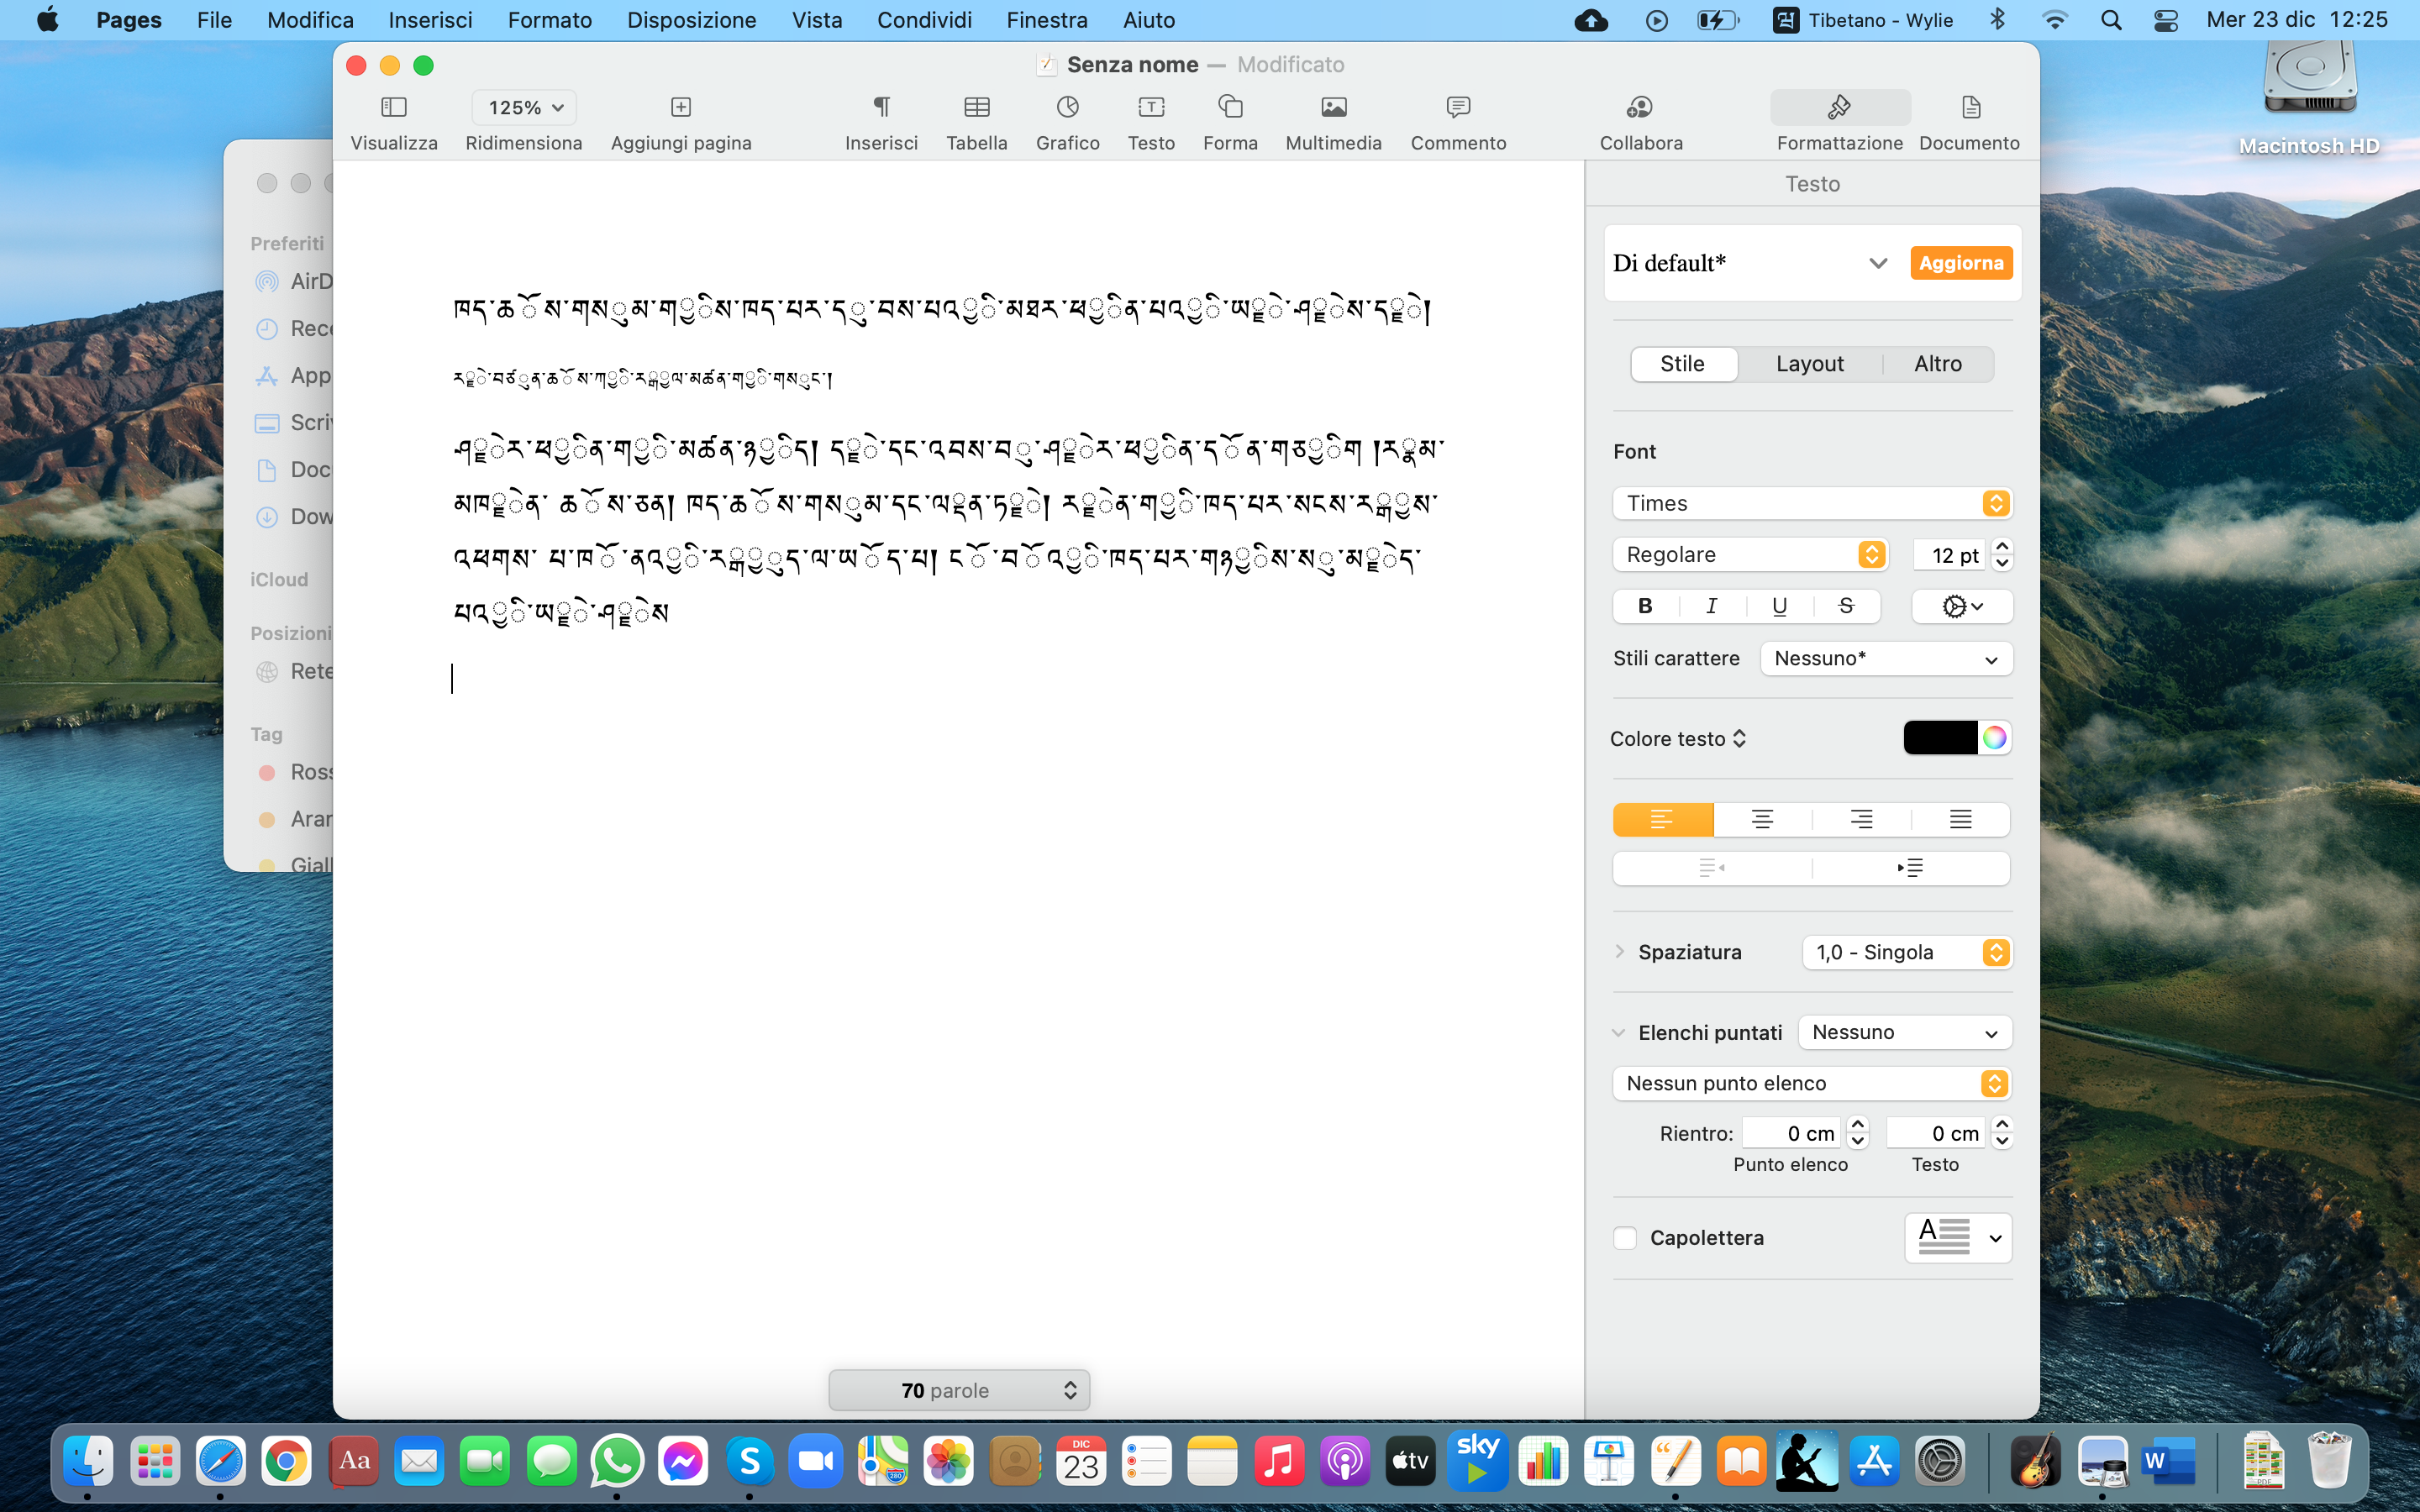The width and height of the screenshot is (2420, 1512).
Task: Expand the Spaziatura section
Action: 1620,952
